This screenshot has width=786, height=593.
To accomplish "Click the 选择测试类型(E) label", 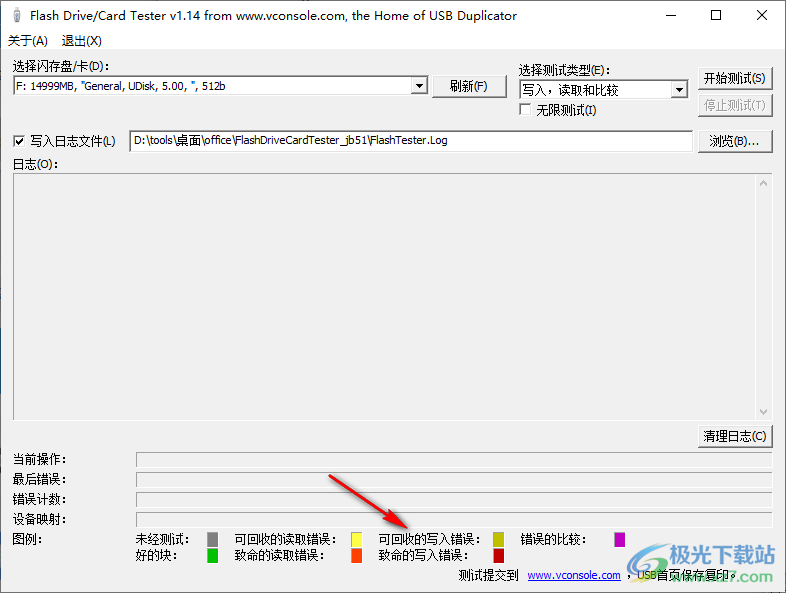I will (564, 70).
